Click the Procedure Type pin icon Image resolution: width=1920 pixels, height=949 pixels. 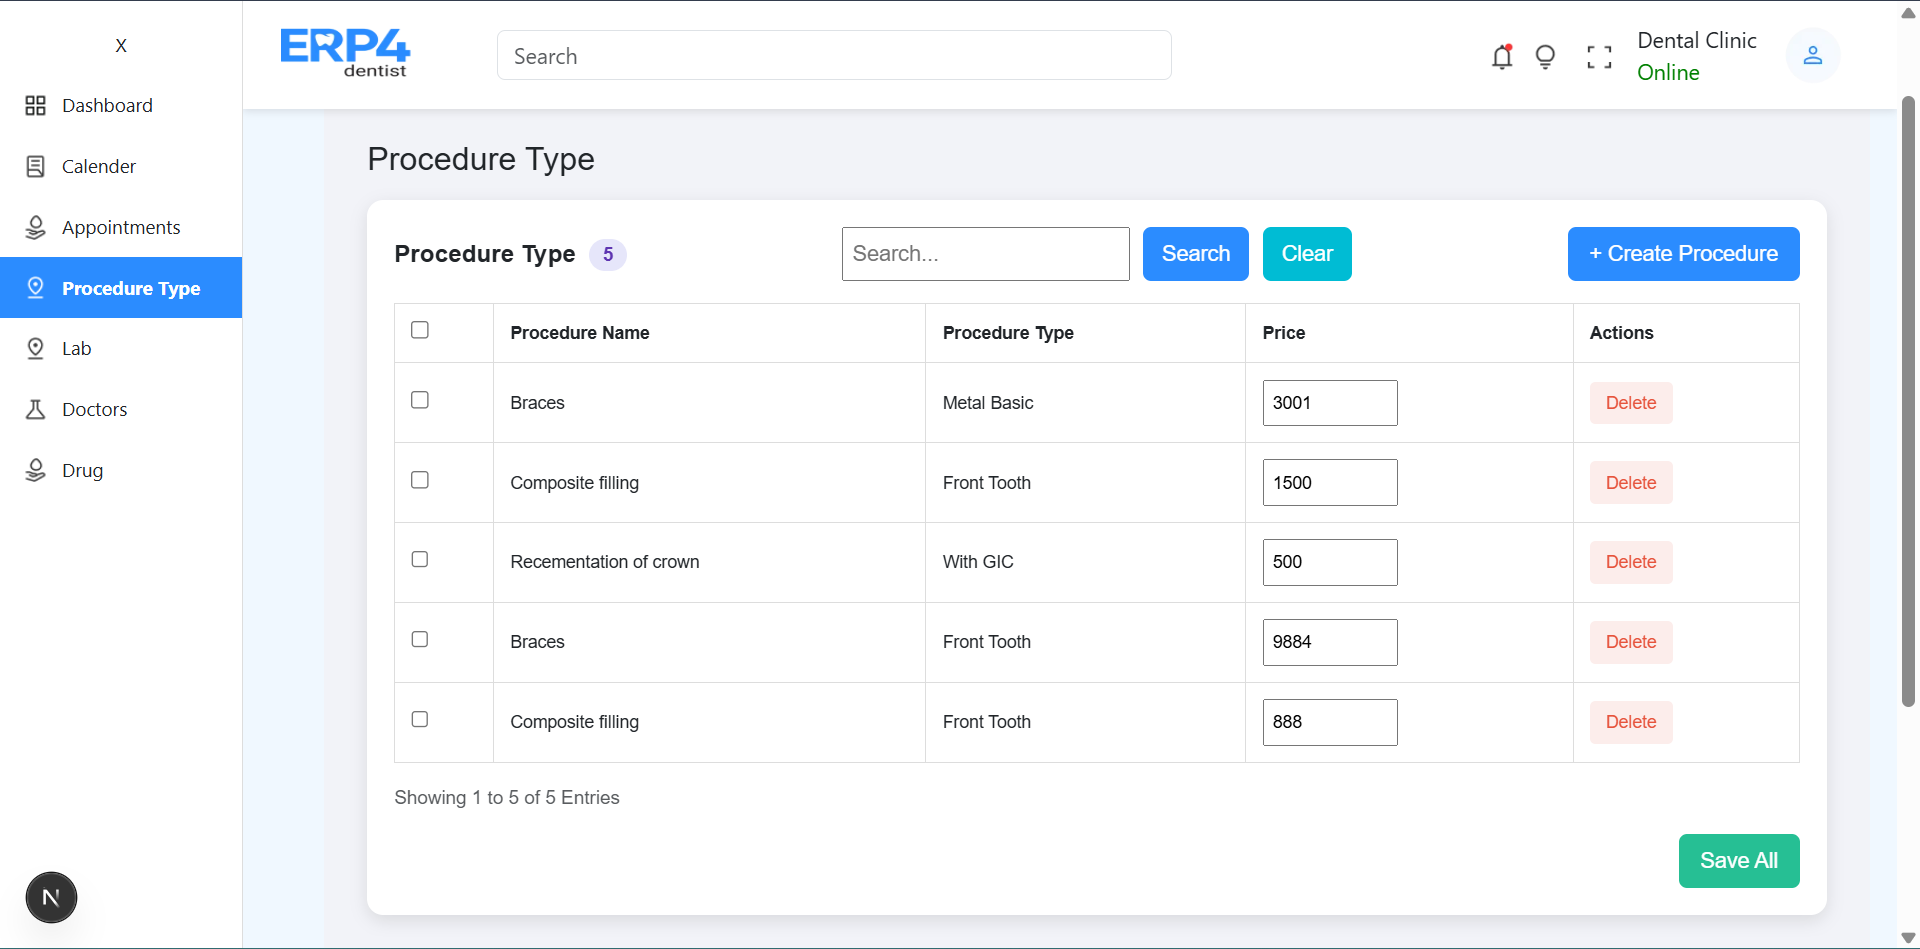click(x=36, y=288)
